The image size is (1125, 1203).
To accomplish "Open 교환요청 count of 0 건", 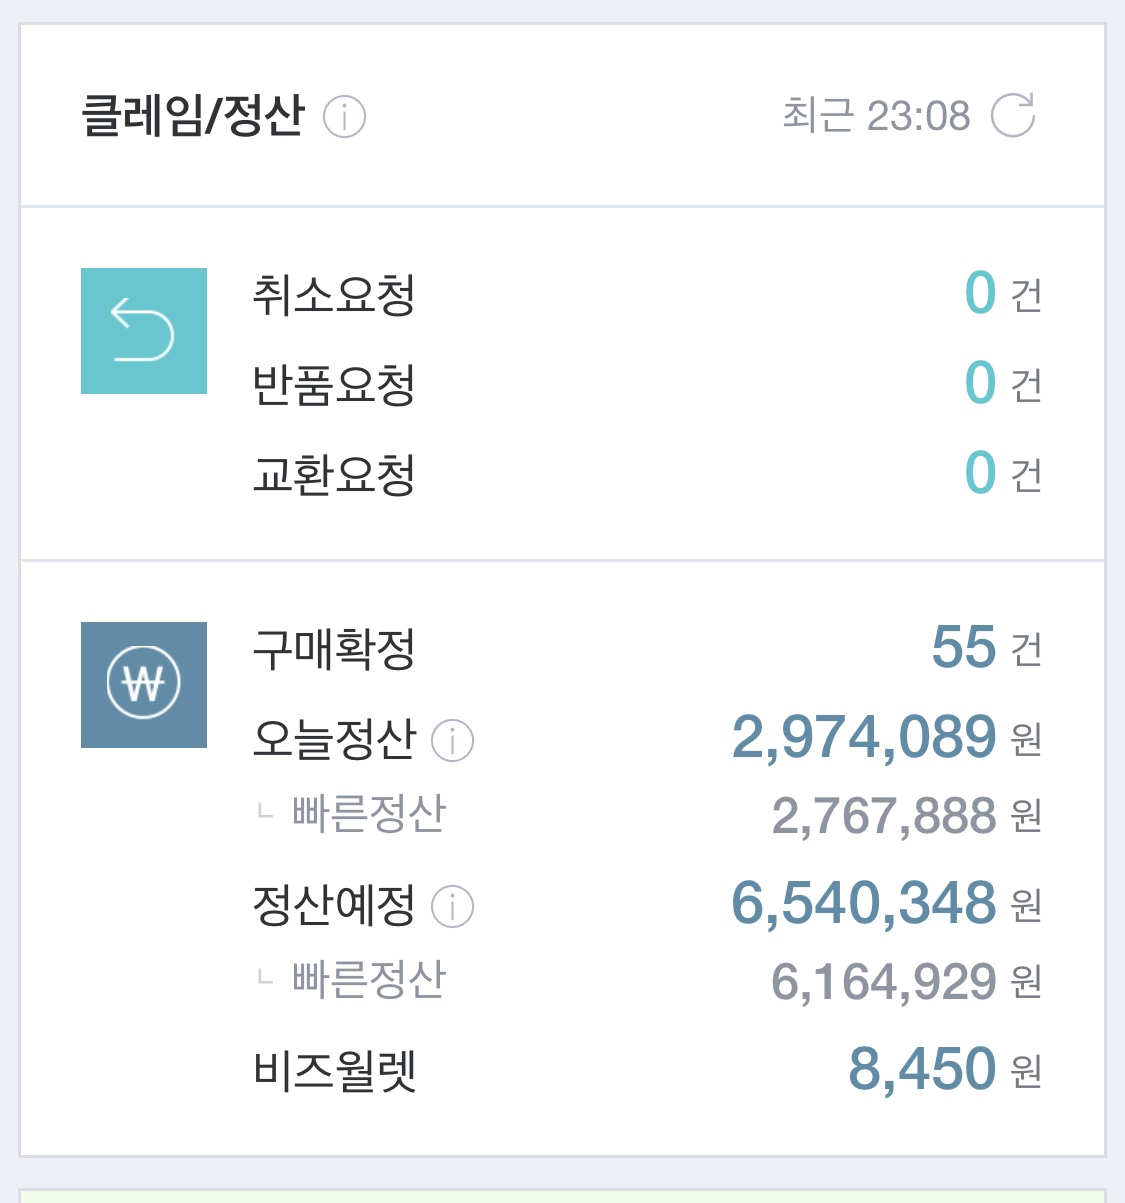I will [x=1003, y=473].
